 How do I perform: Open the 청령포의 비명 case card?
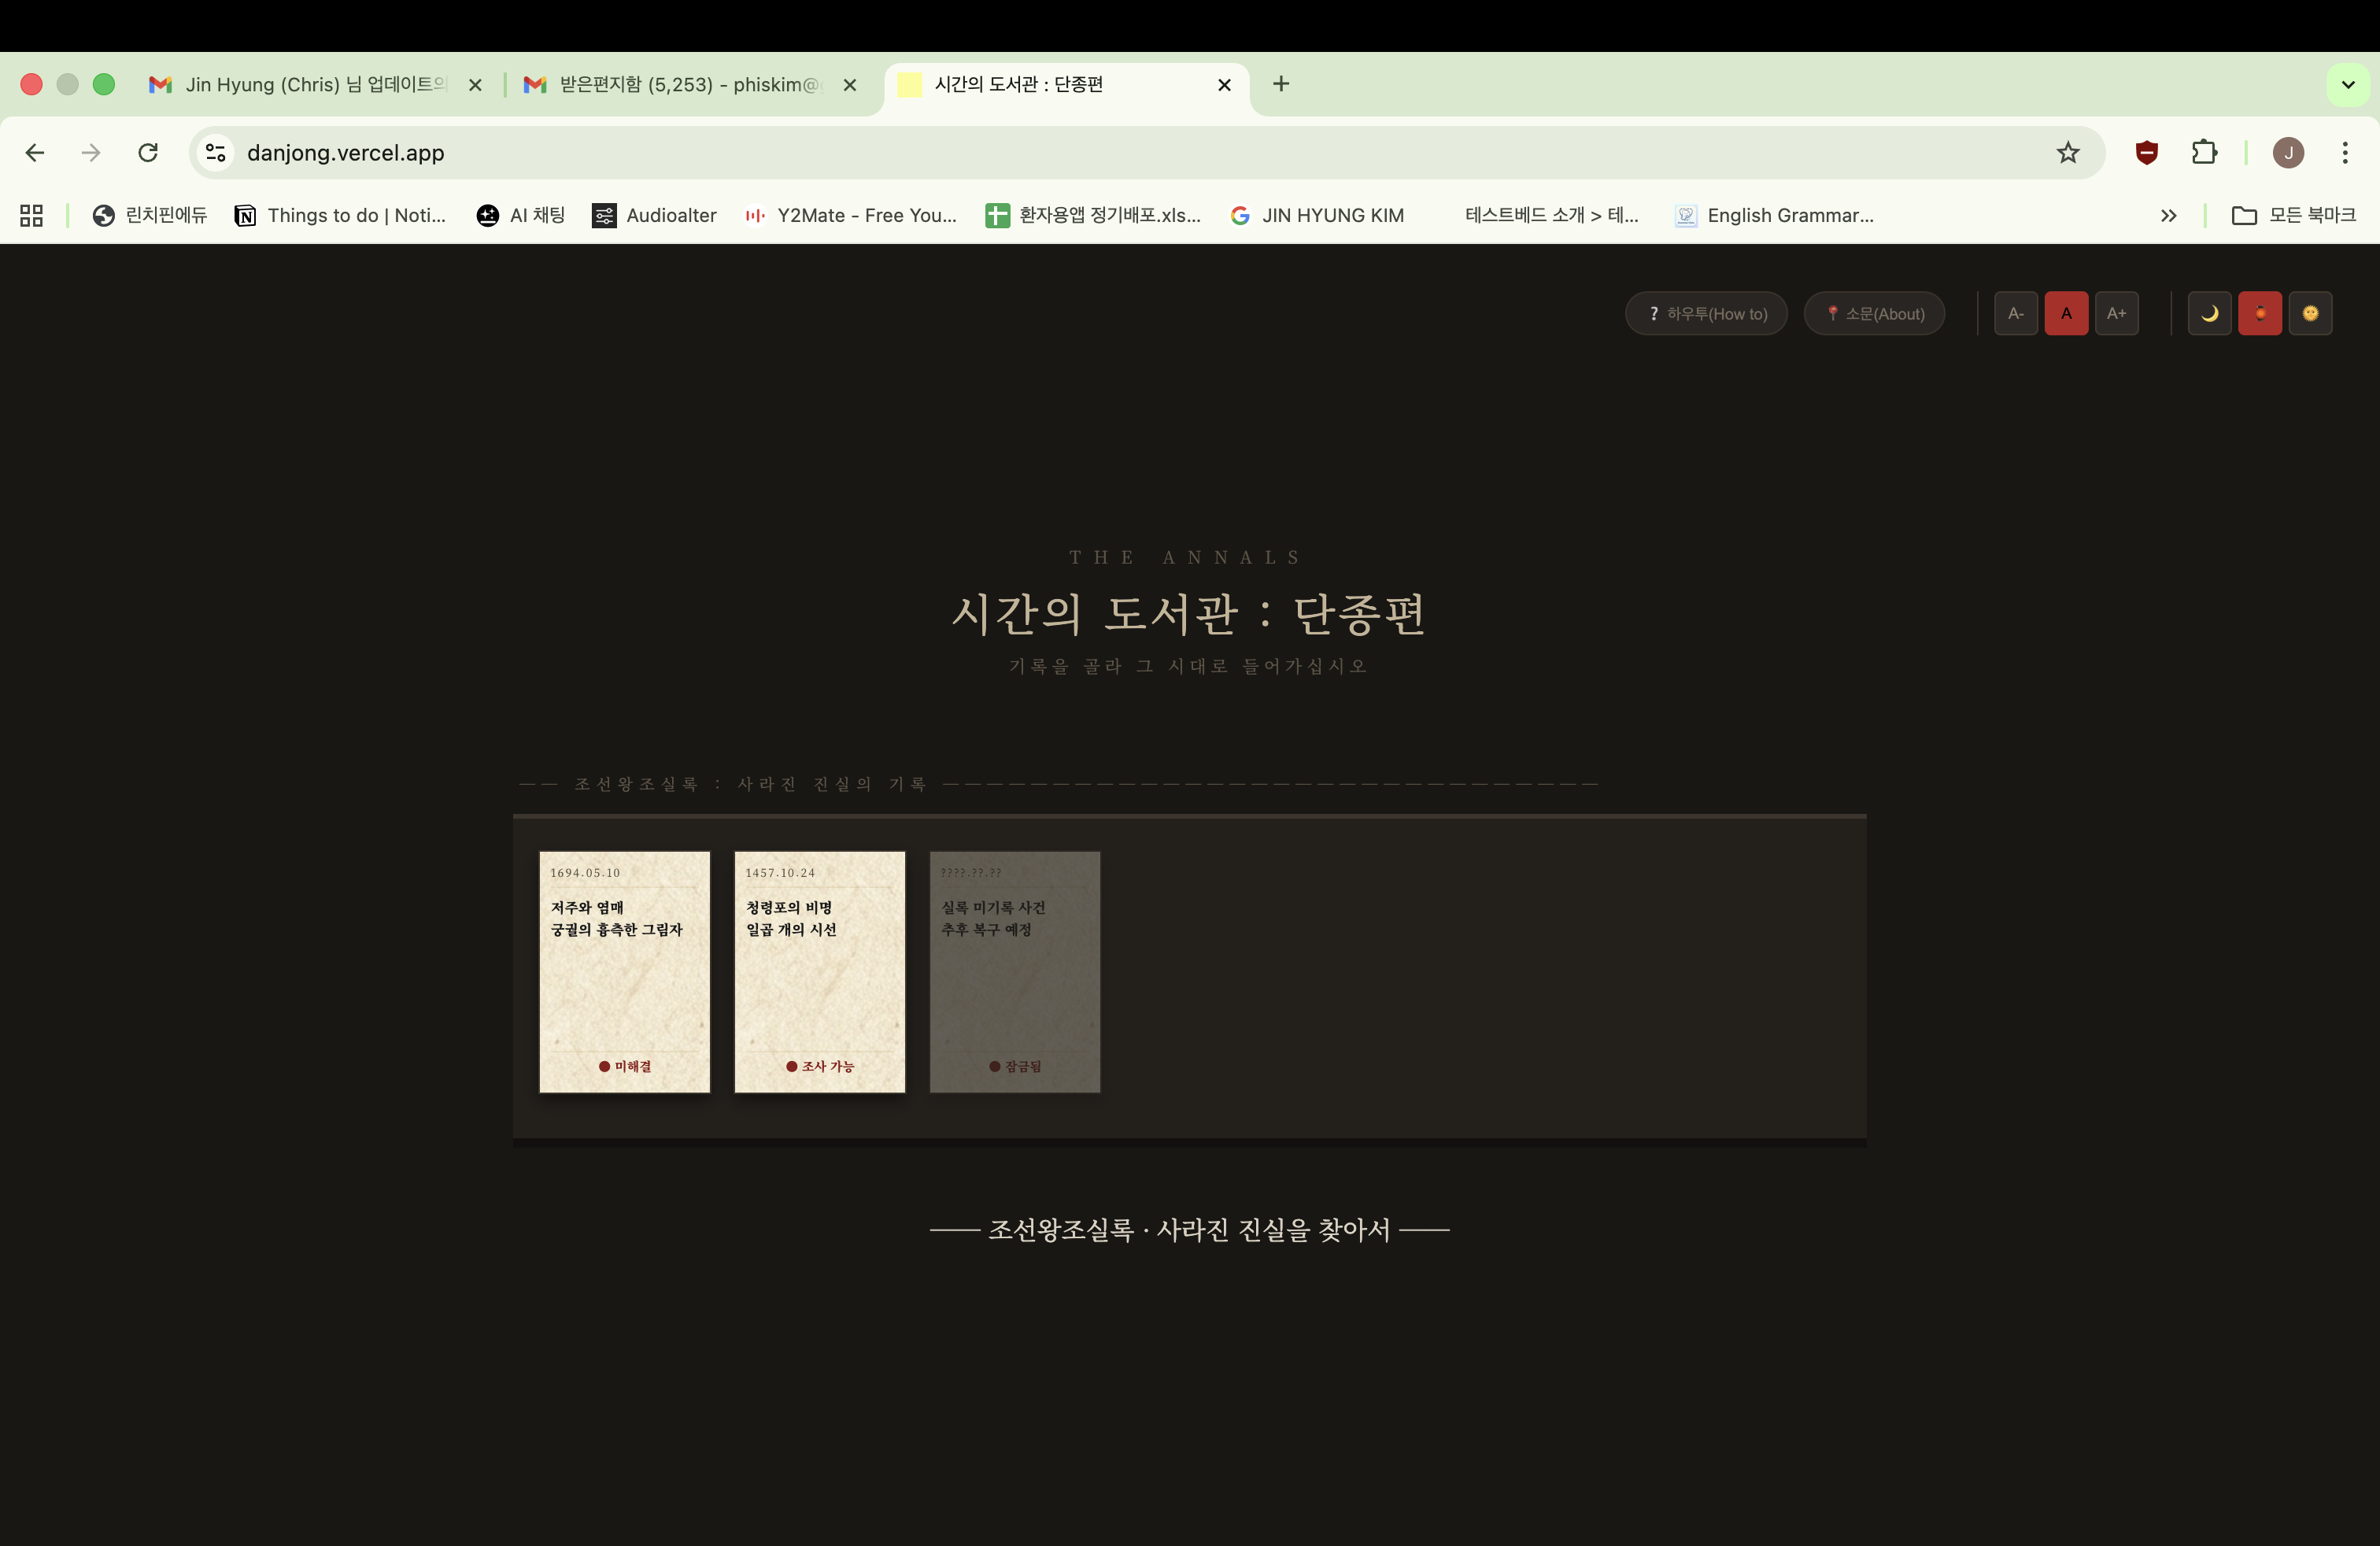coord(820,972)
